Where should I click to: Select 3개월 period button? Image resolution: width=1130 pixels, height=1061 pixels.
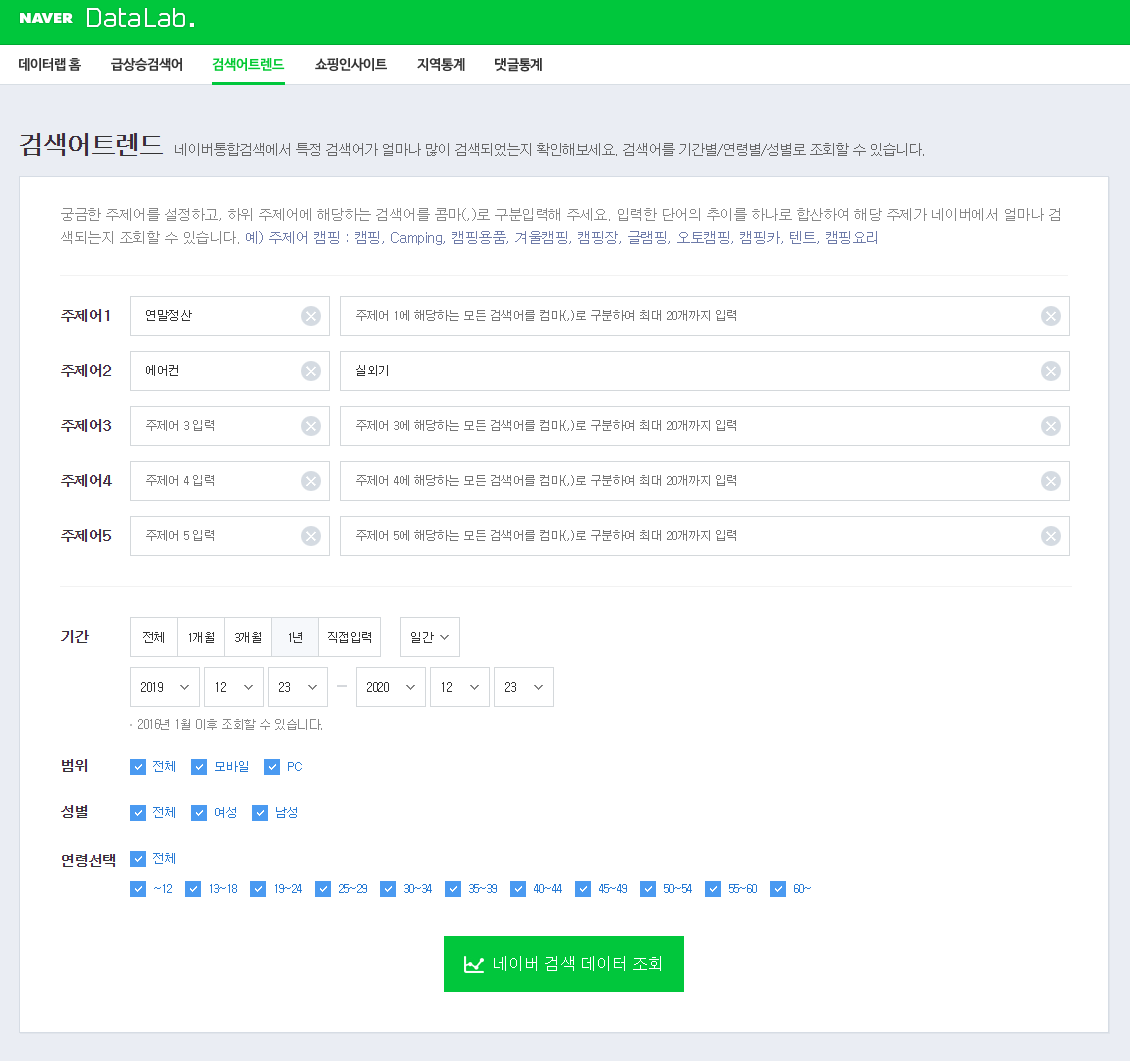pyautogui.click(x=248, y=637)
